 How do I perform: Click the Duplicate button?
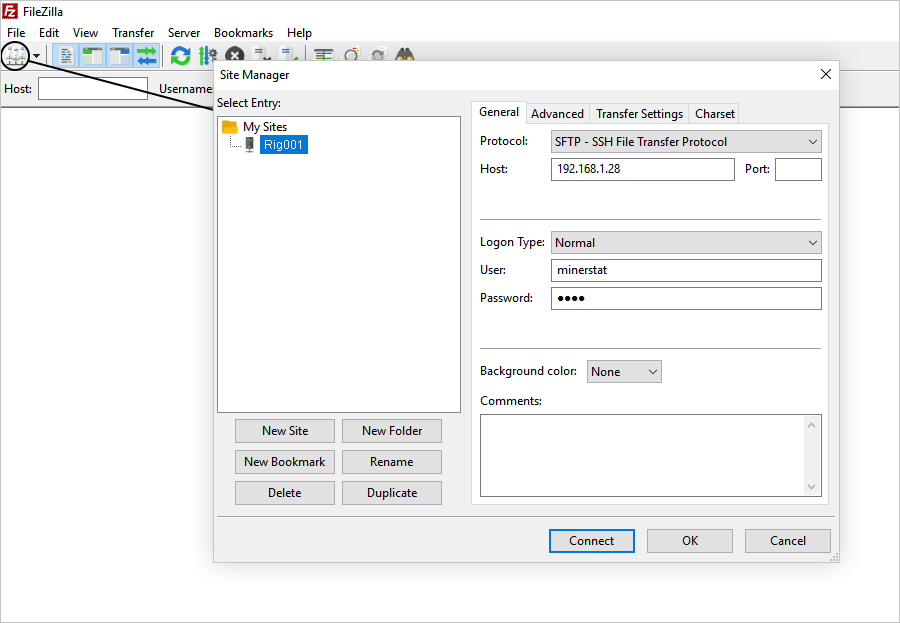(392, 493)
